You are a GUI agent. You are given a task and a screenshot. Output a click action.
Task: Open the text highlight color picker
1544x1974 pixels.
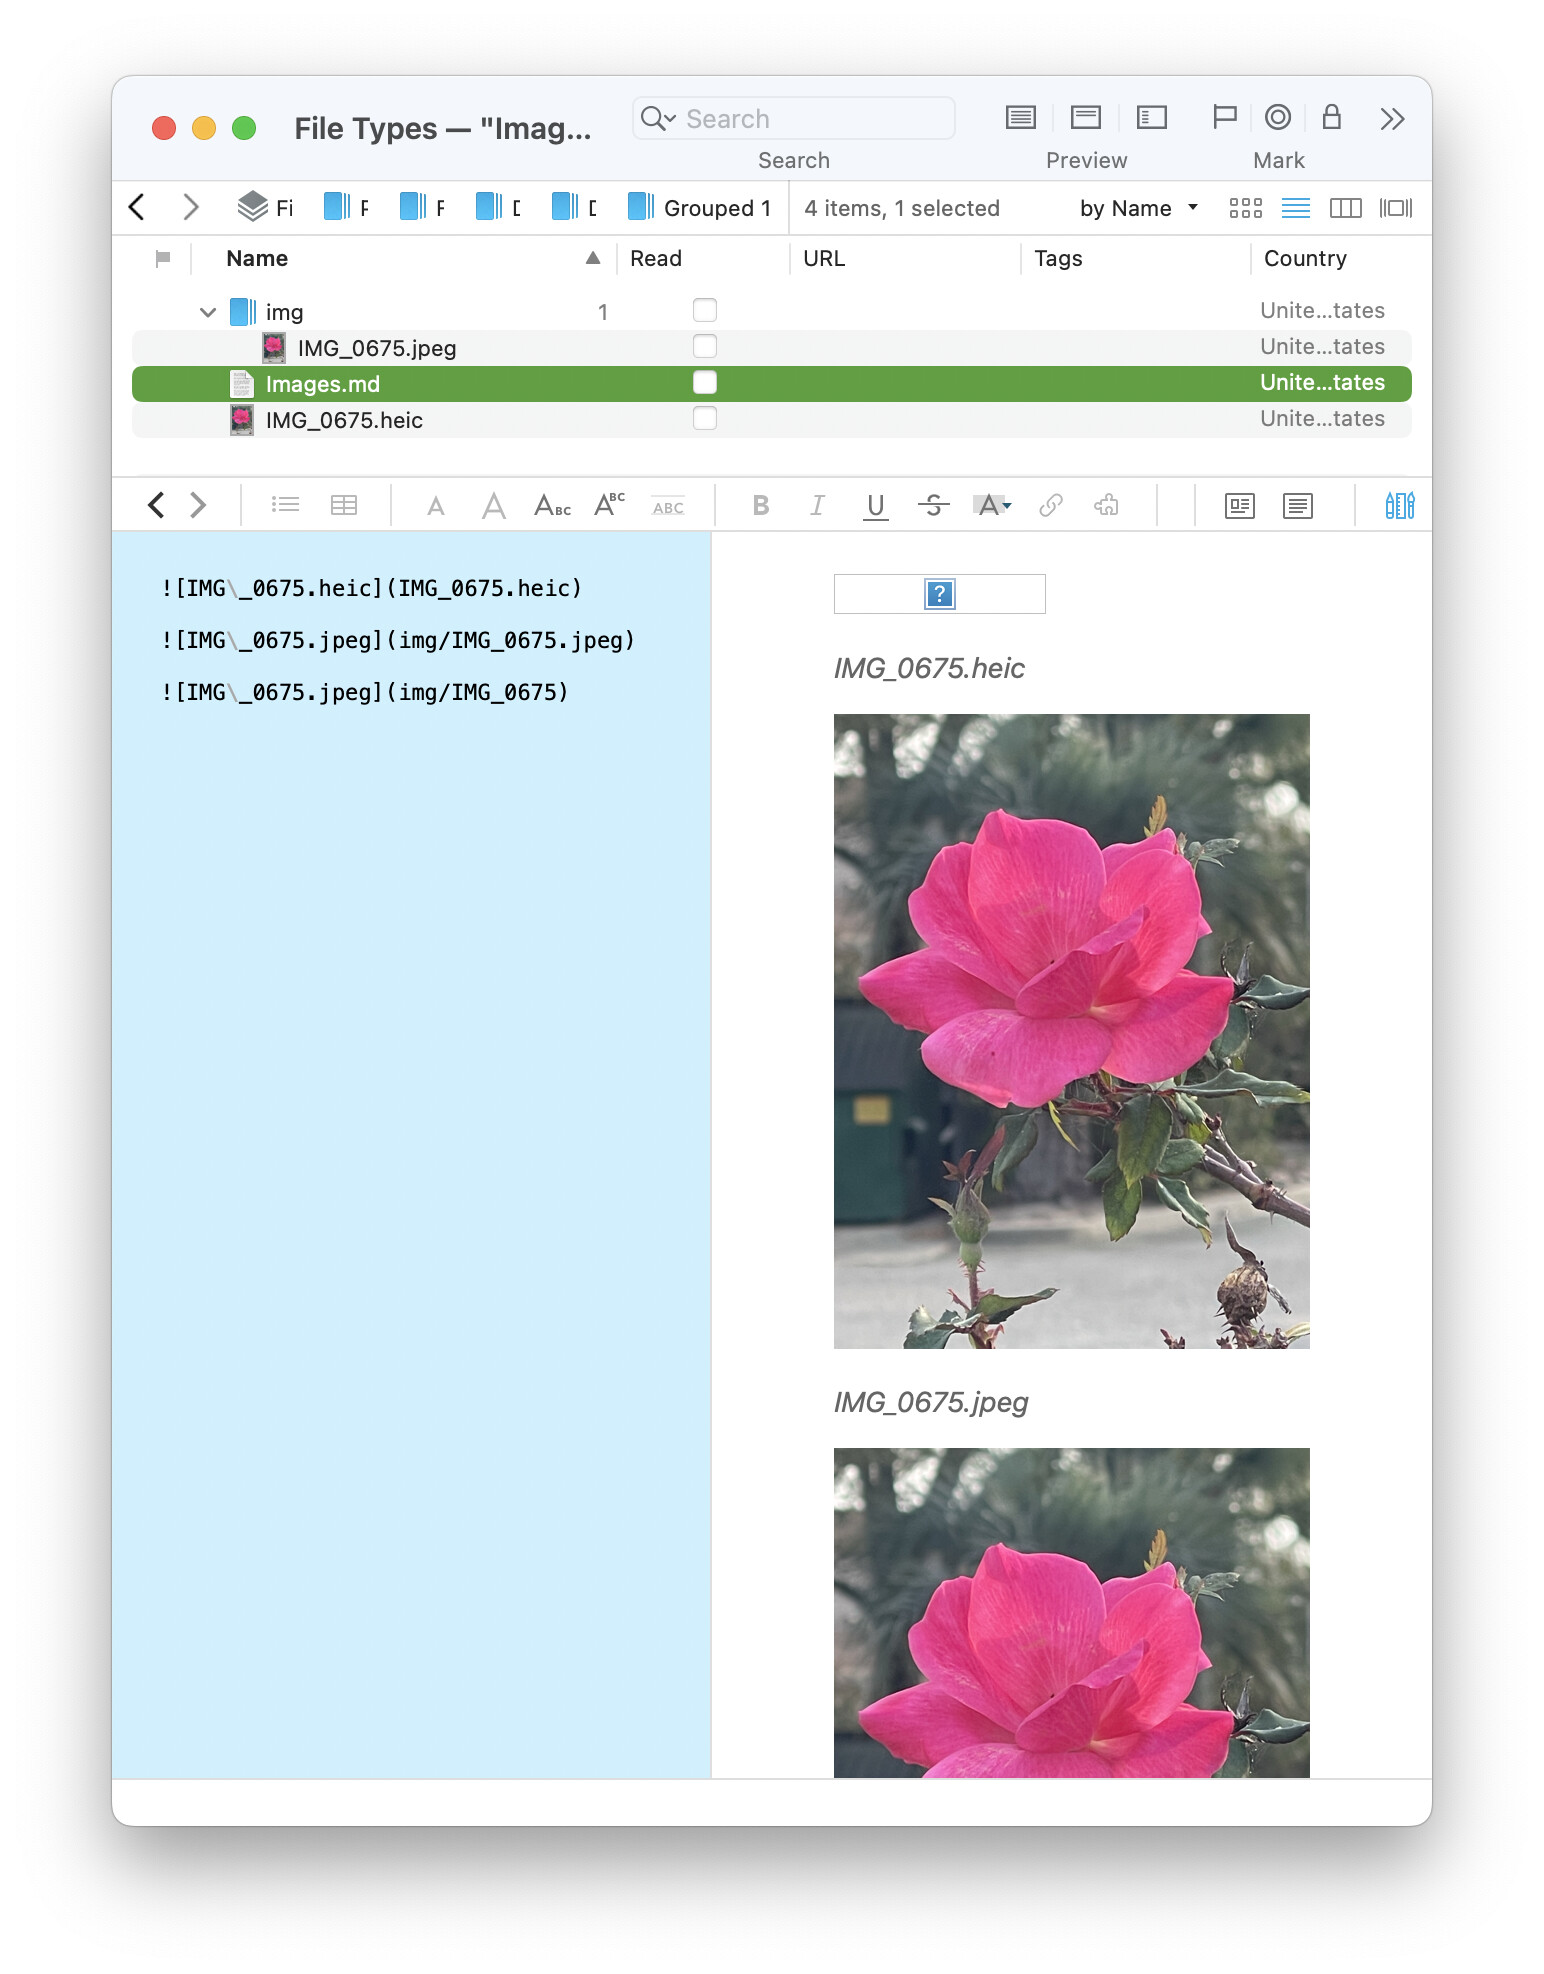click(x=992, y=506)
